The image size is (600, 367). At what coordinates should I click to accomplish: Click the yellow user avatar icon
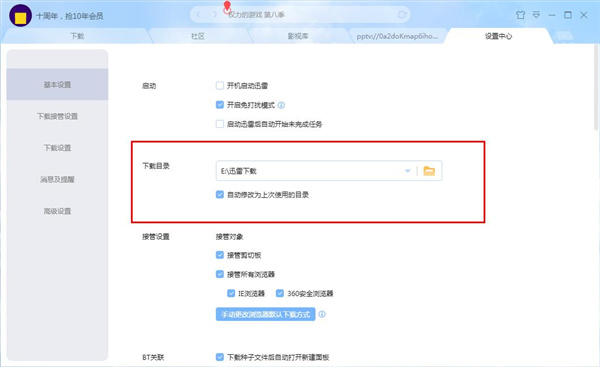pos(20,16)
